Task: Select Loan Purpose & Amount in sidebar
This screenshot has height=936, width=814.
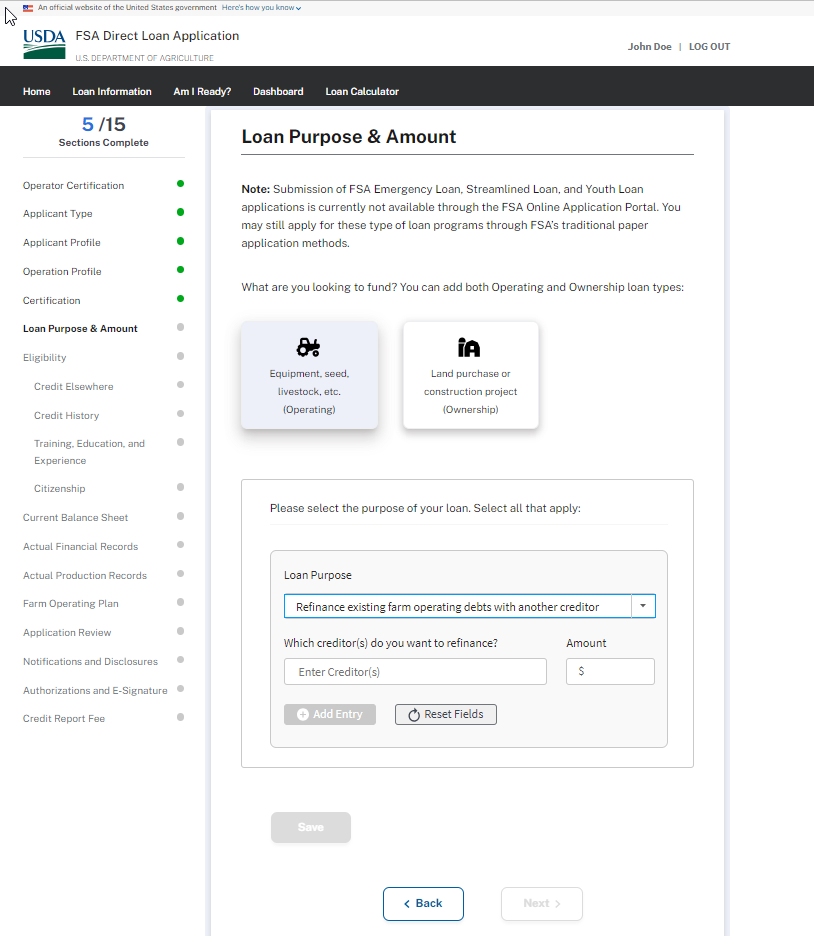Action: click(x=80, y=329)
